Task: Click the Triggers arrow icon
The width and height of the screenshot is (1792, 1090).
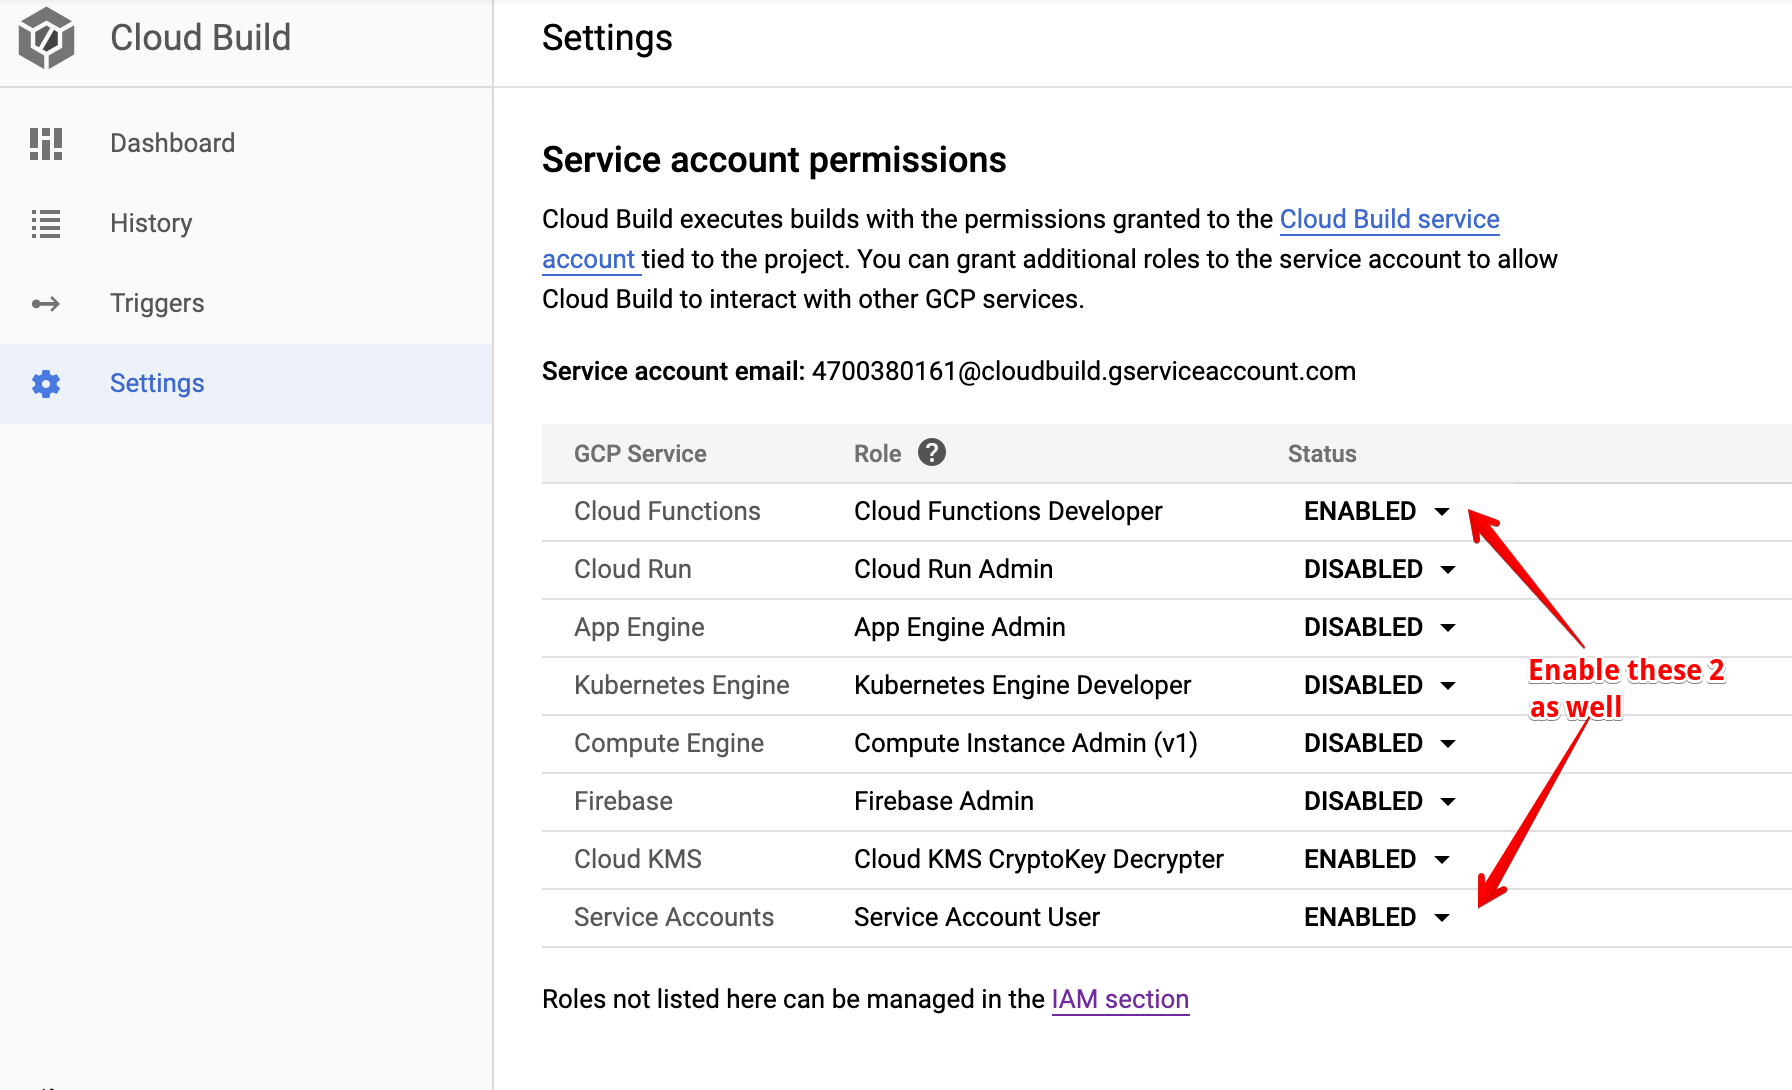Action: point(46,304)
